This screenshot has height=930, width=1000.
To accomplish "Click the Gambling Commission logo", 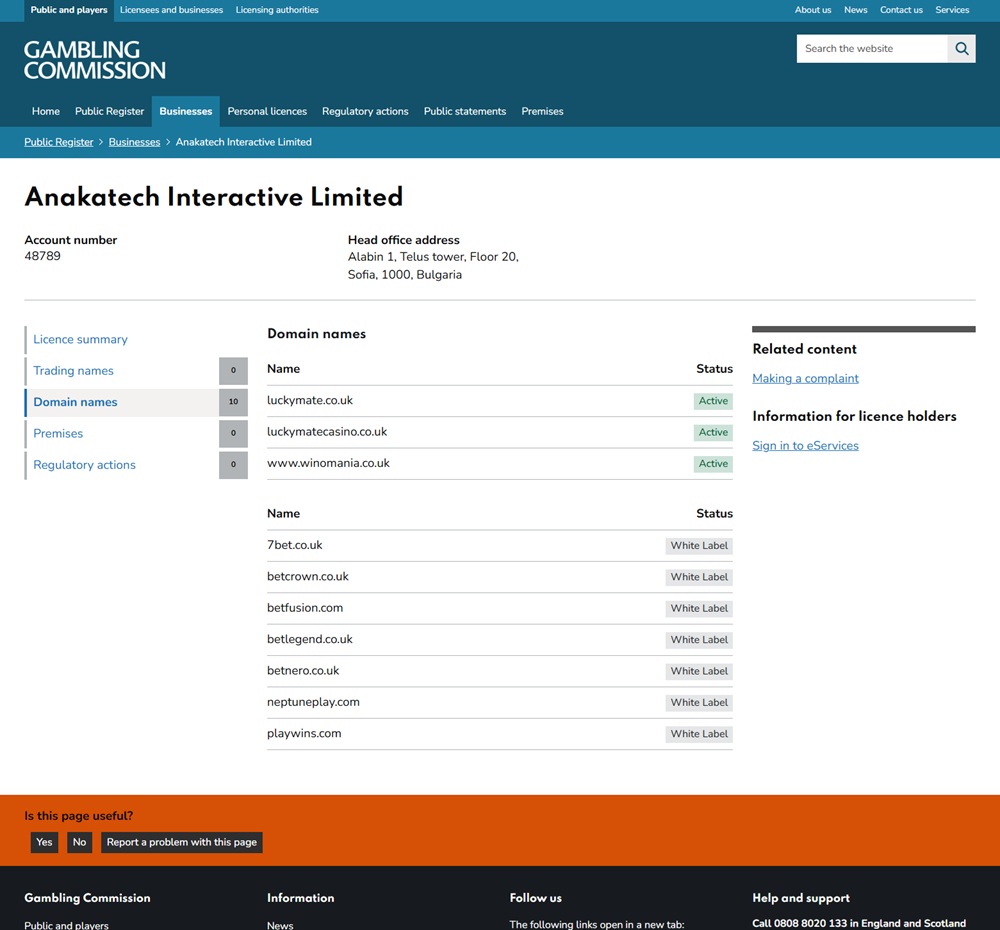I will coord(95,60).
